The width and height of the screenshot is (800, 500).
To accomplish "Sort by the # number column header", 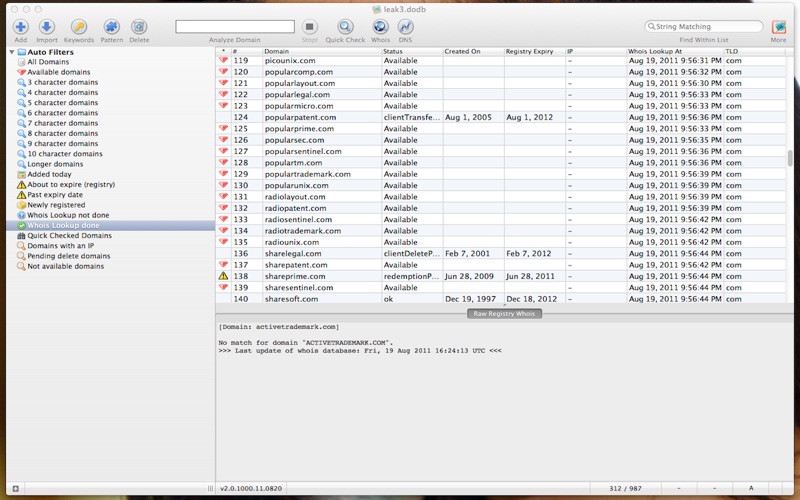I will 246,51.
